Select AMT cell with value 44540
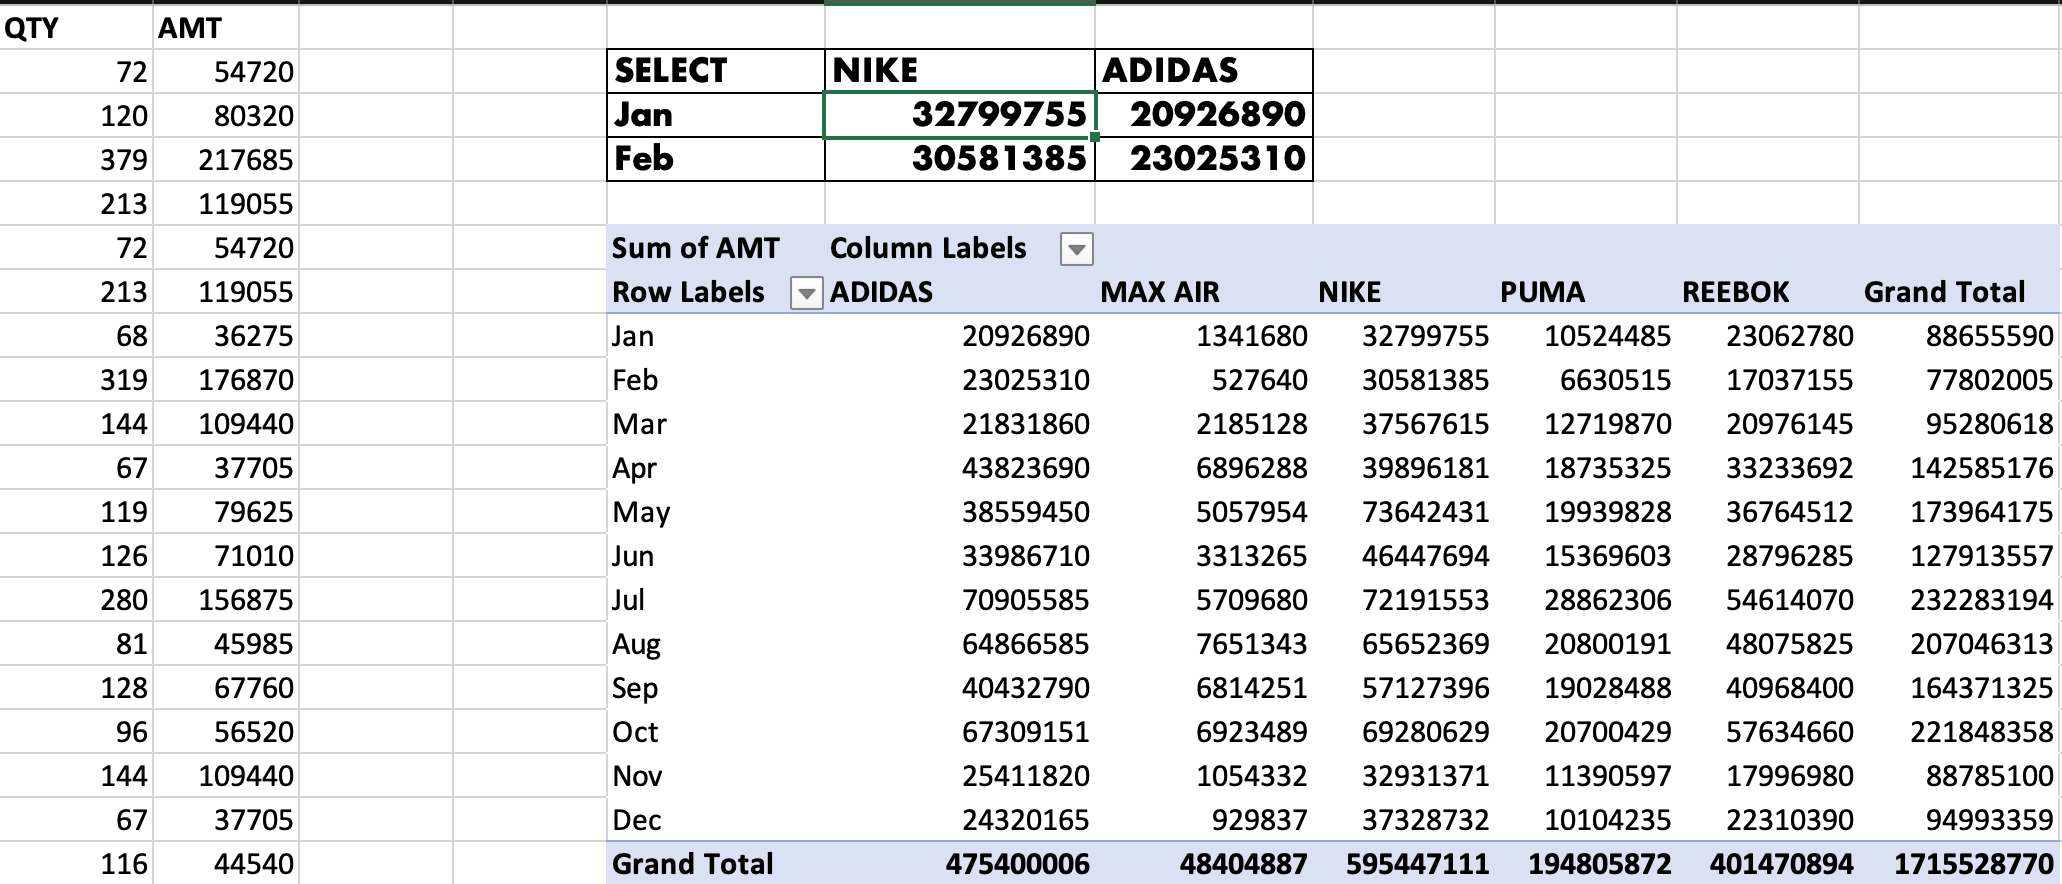Image resolution: width=2062 pixels, height=884 pixels. (x=226, y=864)
